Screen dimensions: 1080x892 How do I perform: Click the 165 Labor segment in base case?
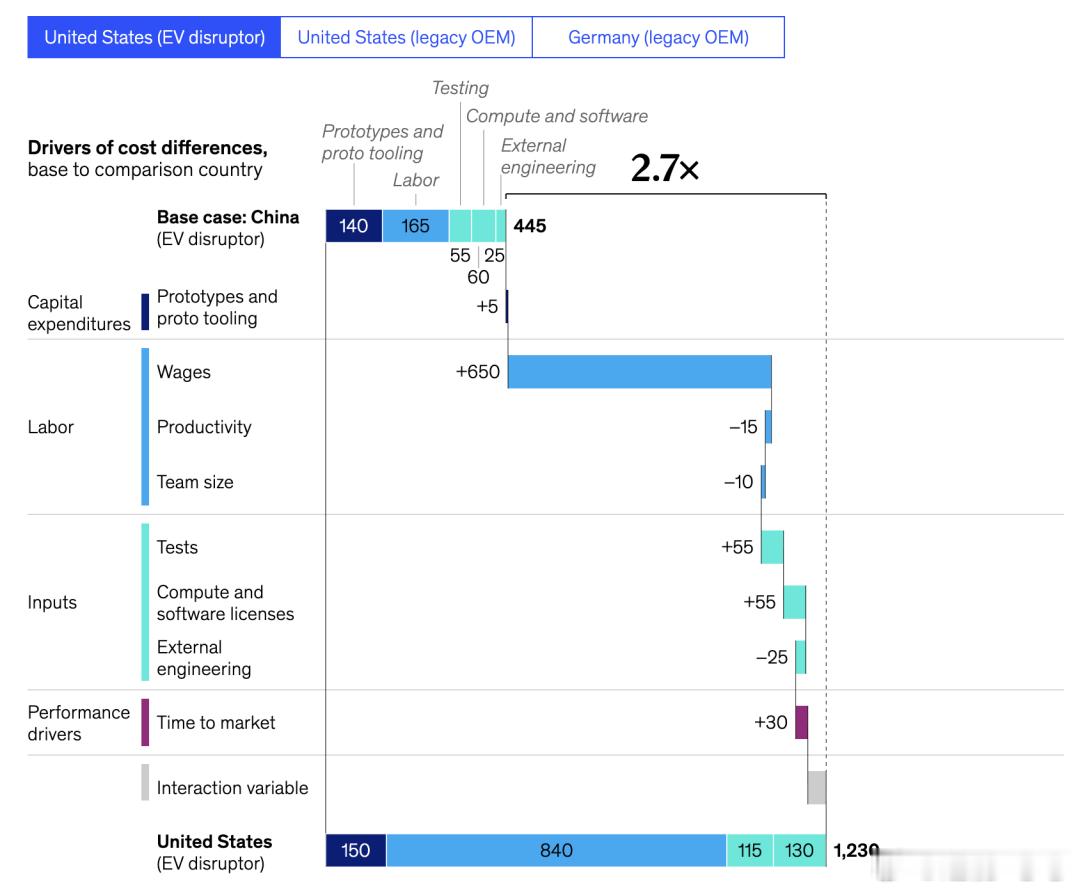(415, 226)
